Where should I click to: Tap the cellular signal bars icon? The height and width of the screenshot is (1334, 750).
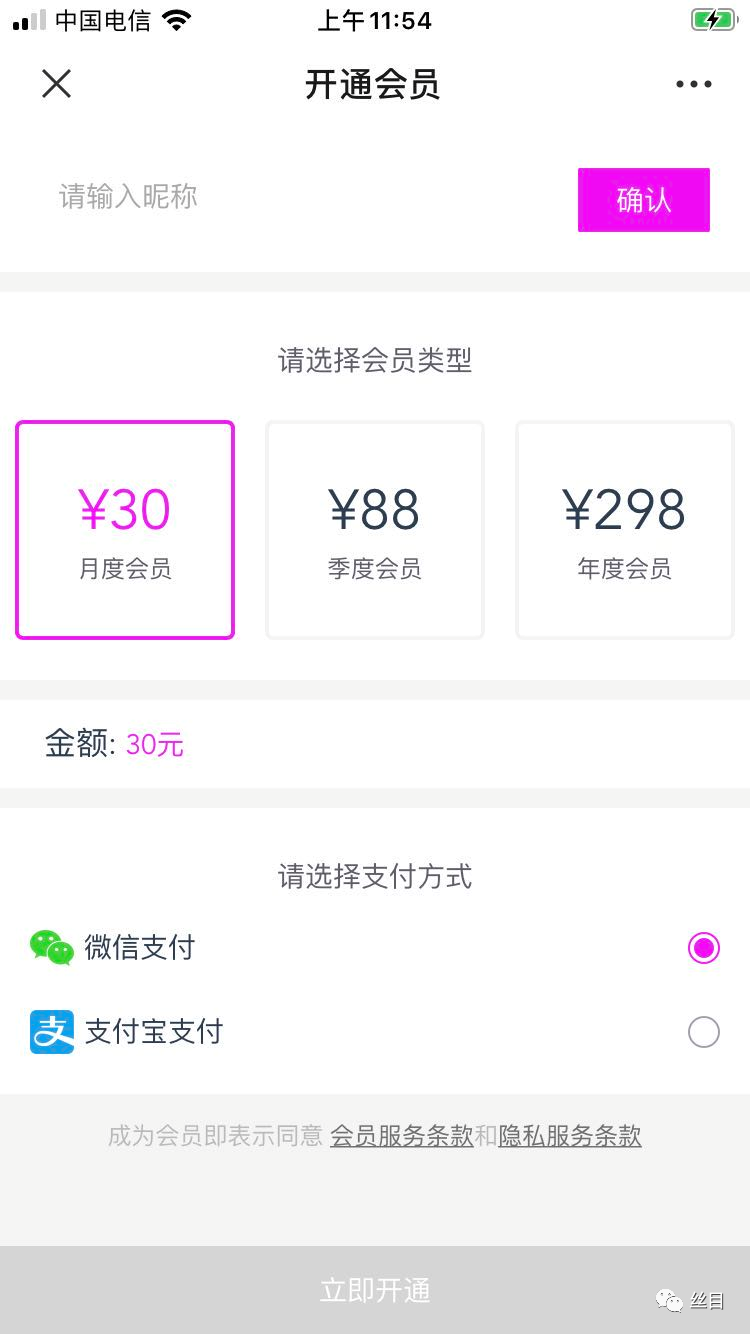(x=29, y=20)
